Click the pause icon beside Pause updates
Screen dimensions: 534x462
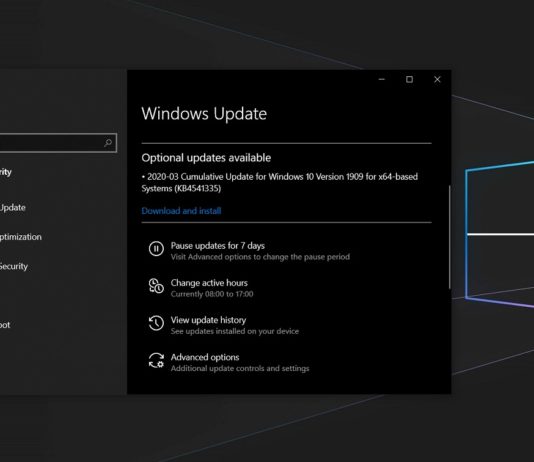156,249
